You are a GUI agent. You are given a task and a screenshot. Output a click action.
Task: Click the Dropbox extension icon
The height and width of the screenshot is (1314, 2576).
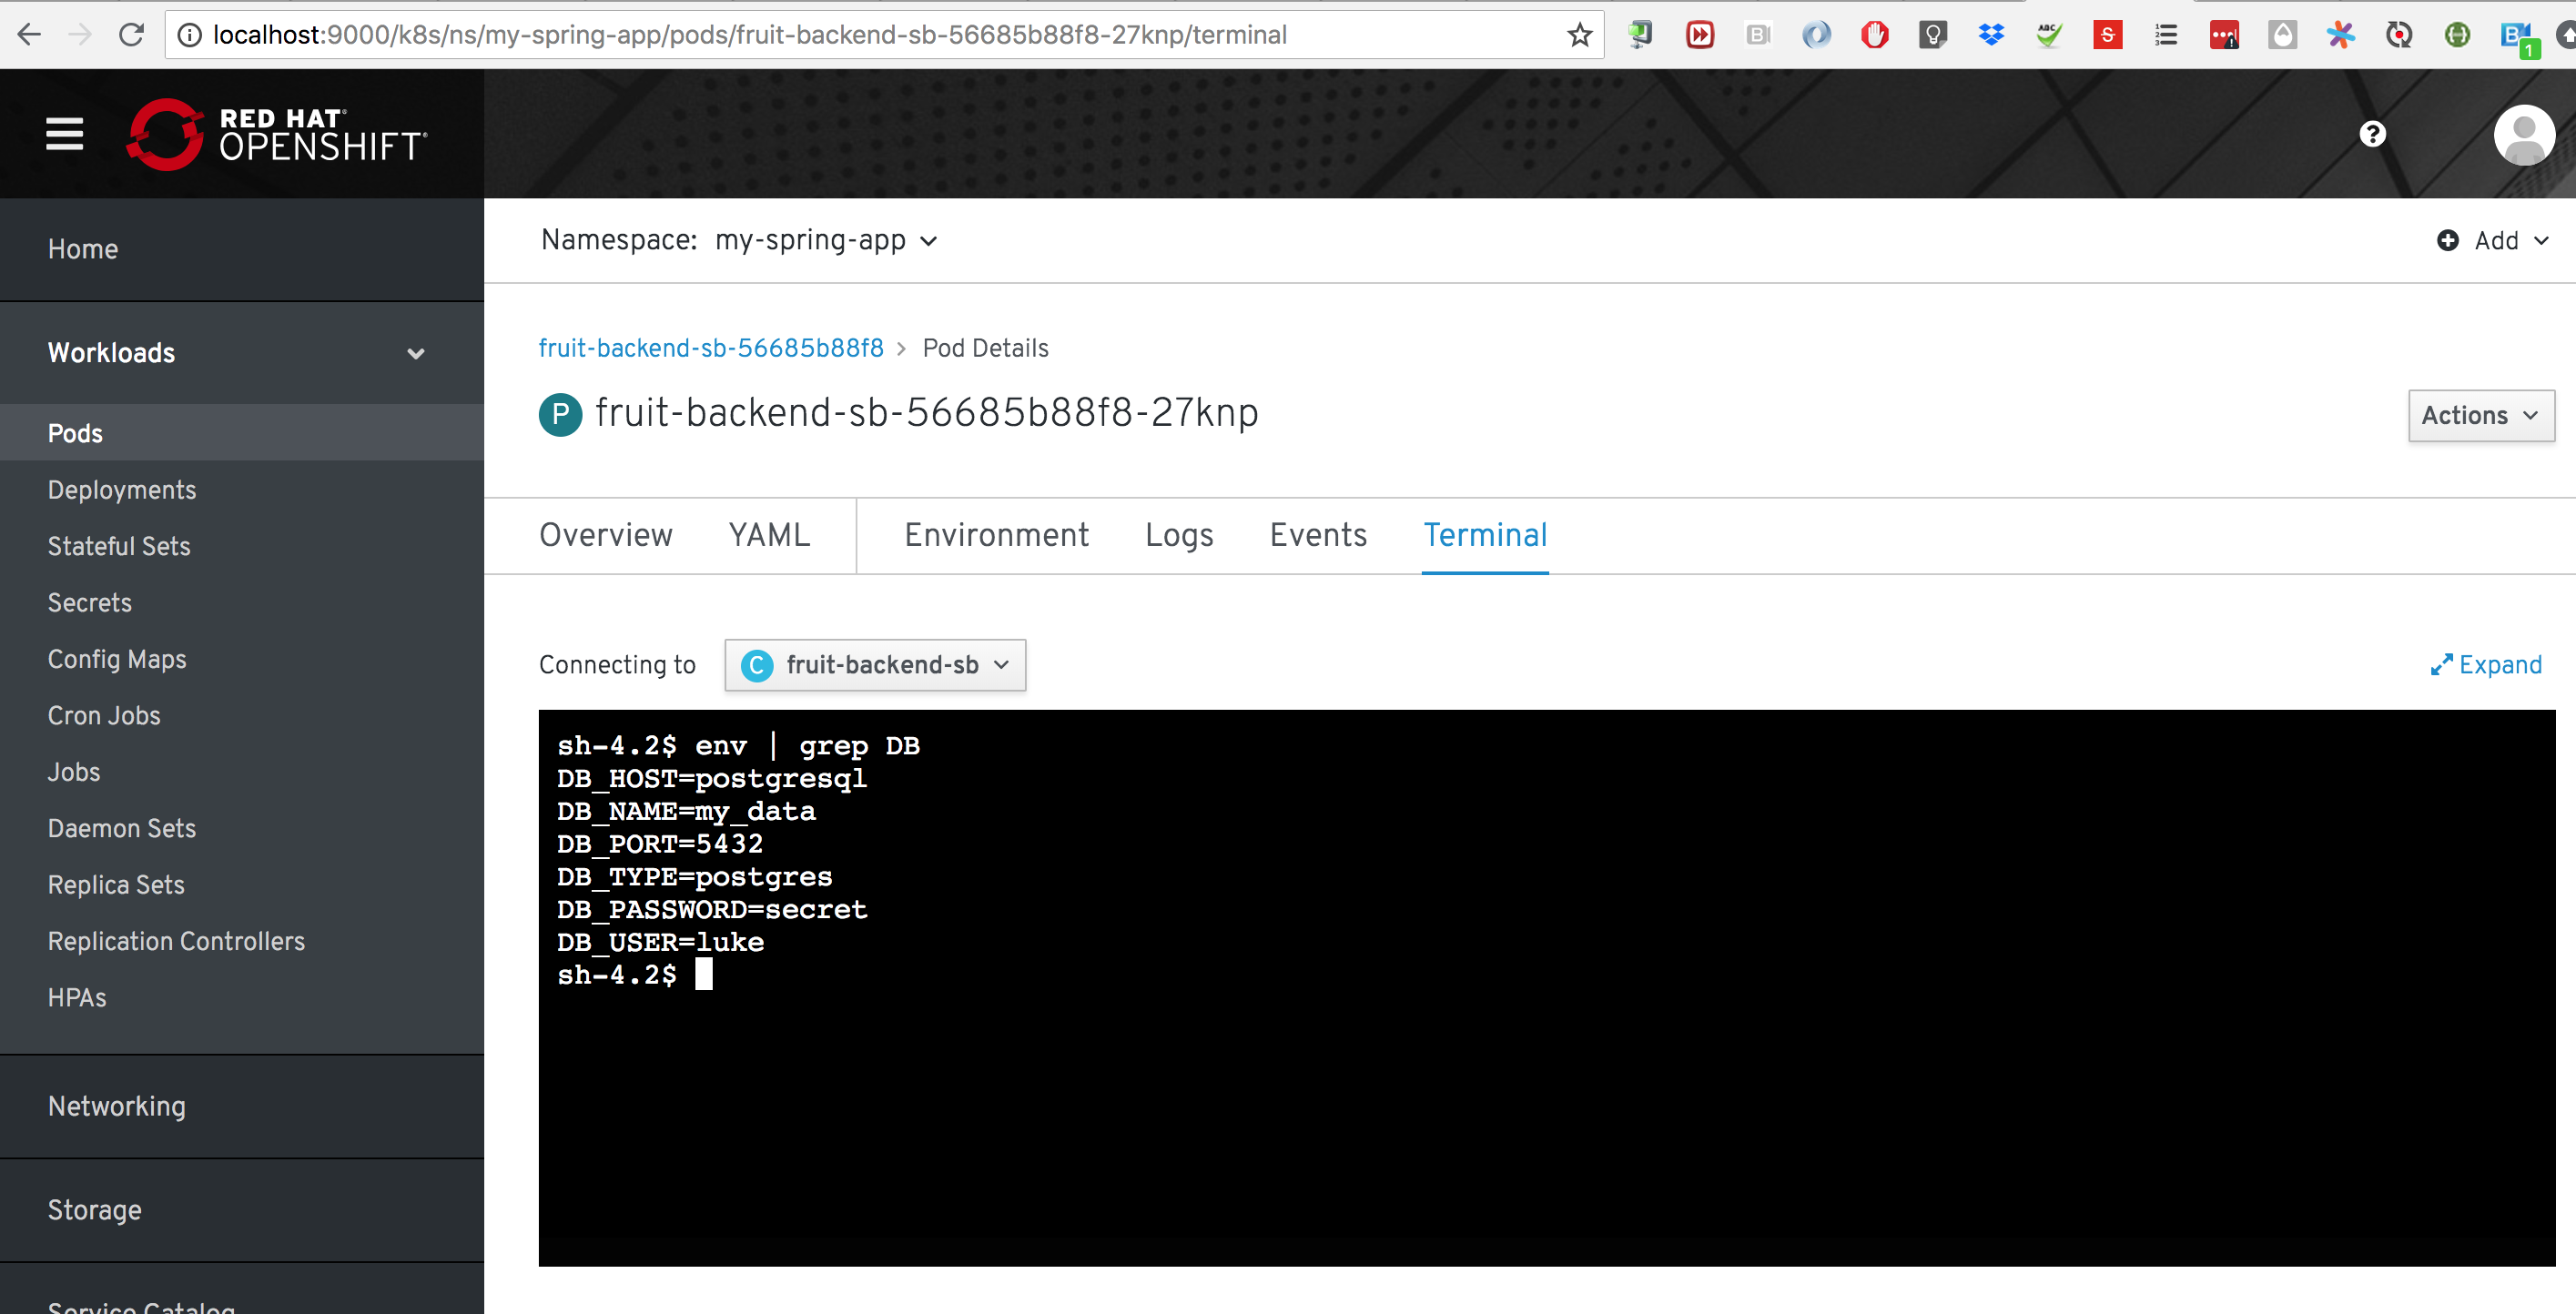pos(1991,35)
